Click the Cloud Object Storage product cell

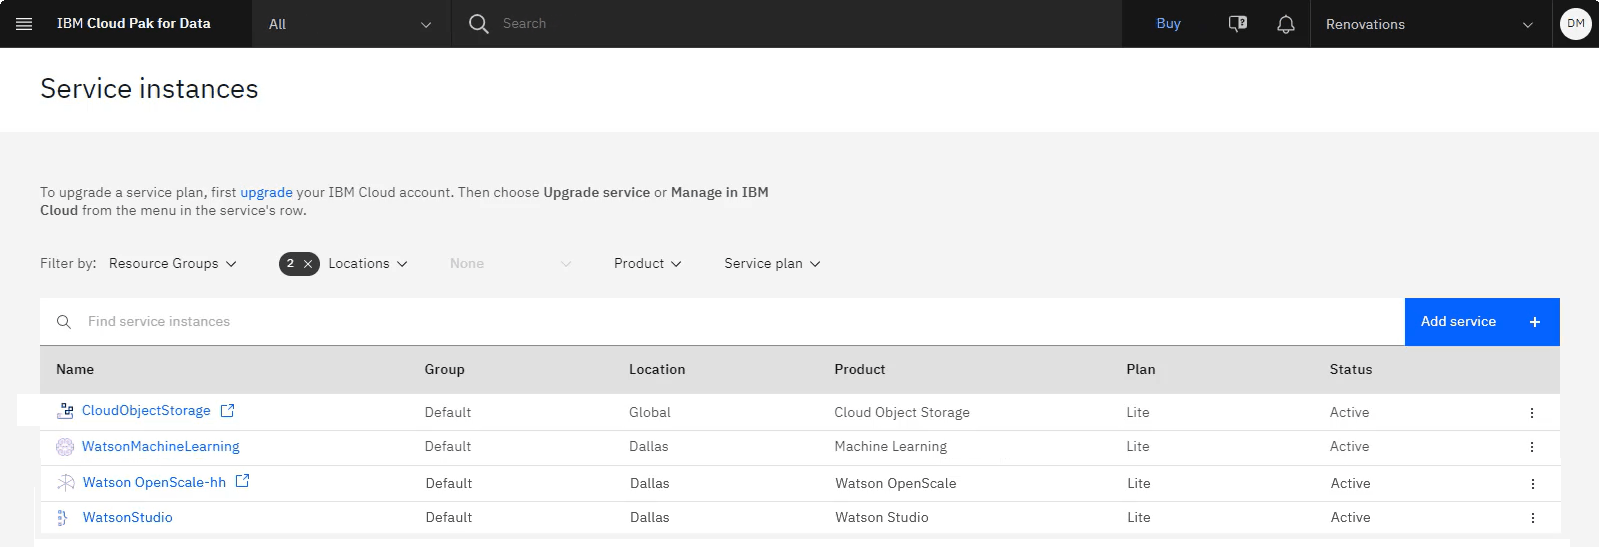[x=902, y=413]
